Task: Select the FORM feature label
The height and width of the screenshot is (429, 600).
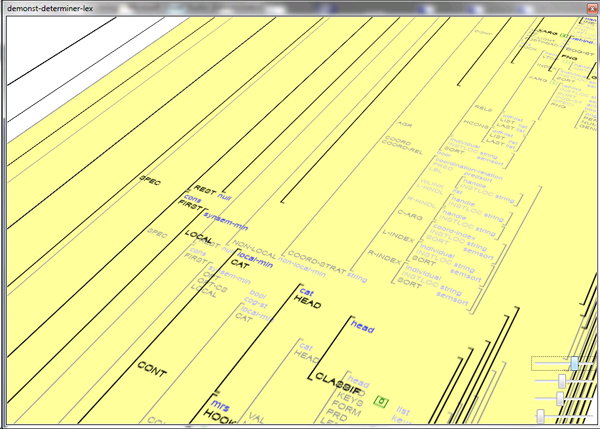Action: click(x=346, y=408)
